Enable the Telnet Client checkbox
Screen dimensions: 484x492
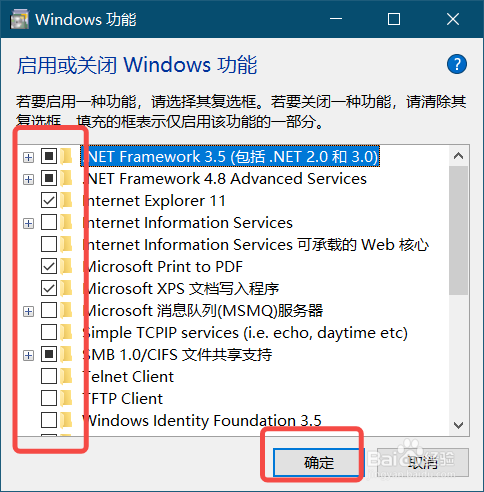pos(49,377)
